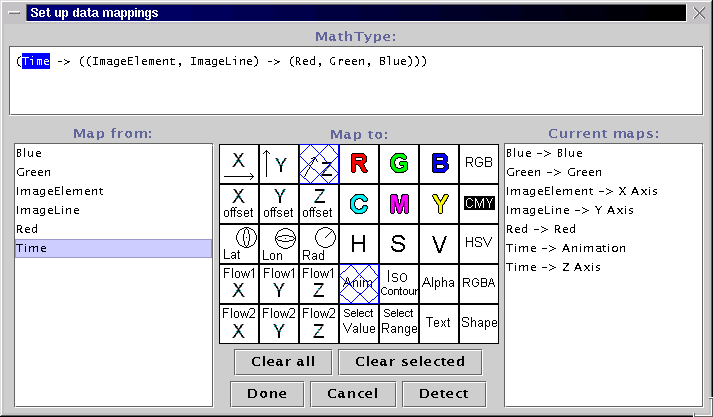Viewport: 713px width, 417px height.
Task: Click the Clear selected button
Action: click(x=410, y=362)
